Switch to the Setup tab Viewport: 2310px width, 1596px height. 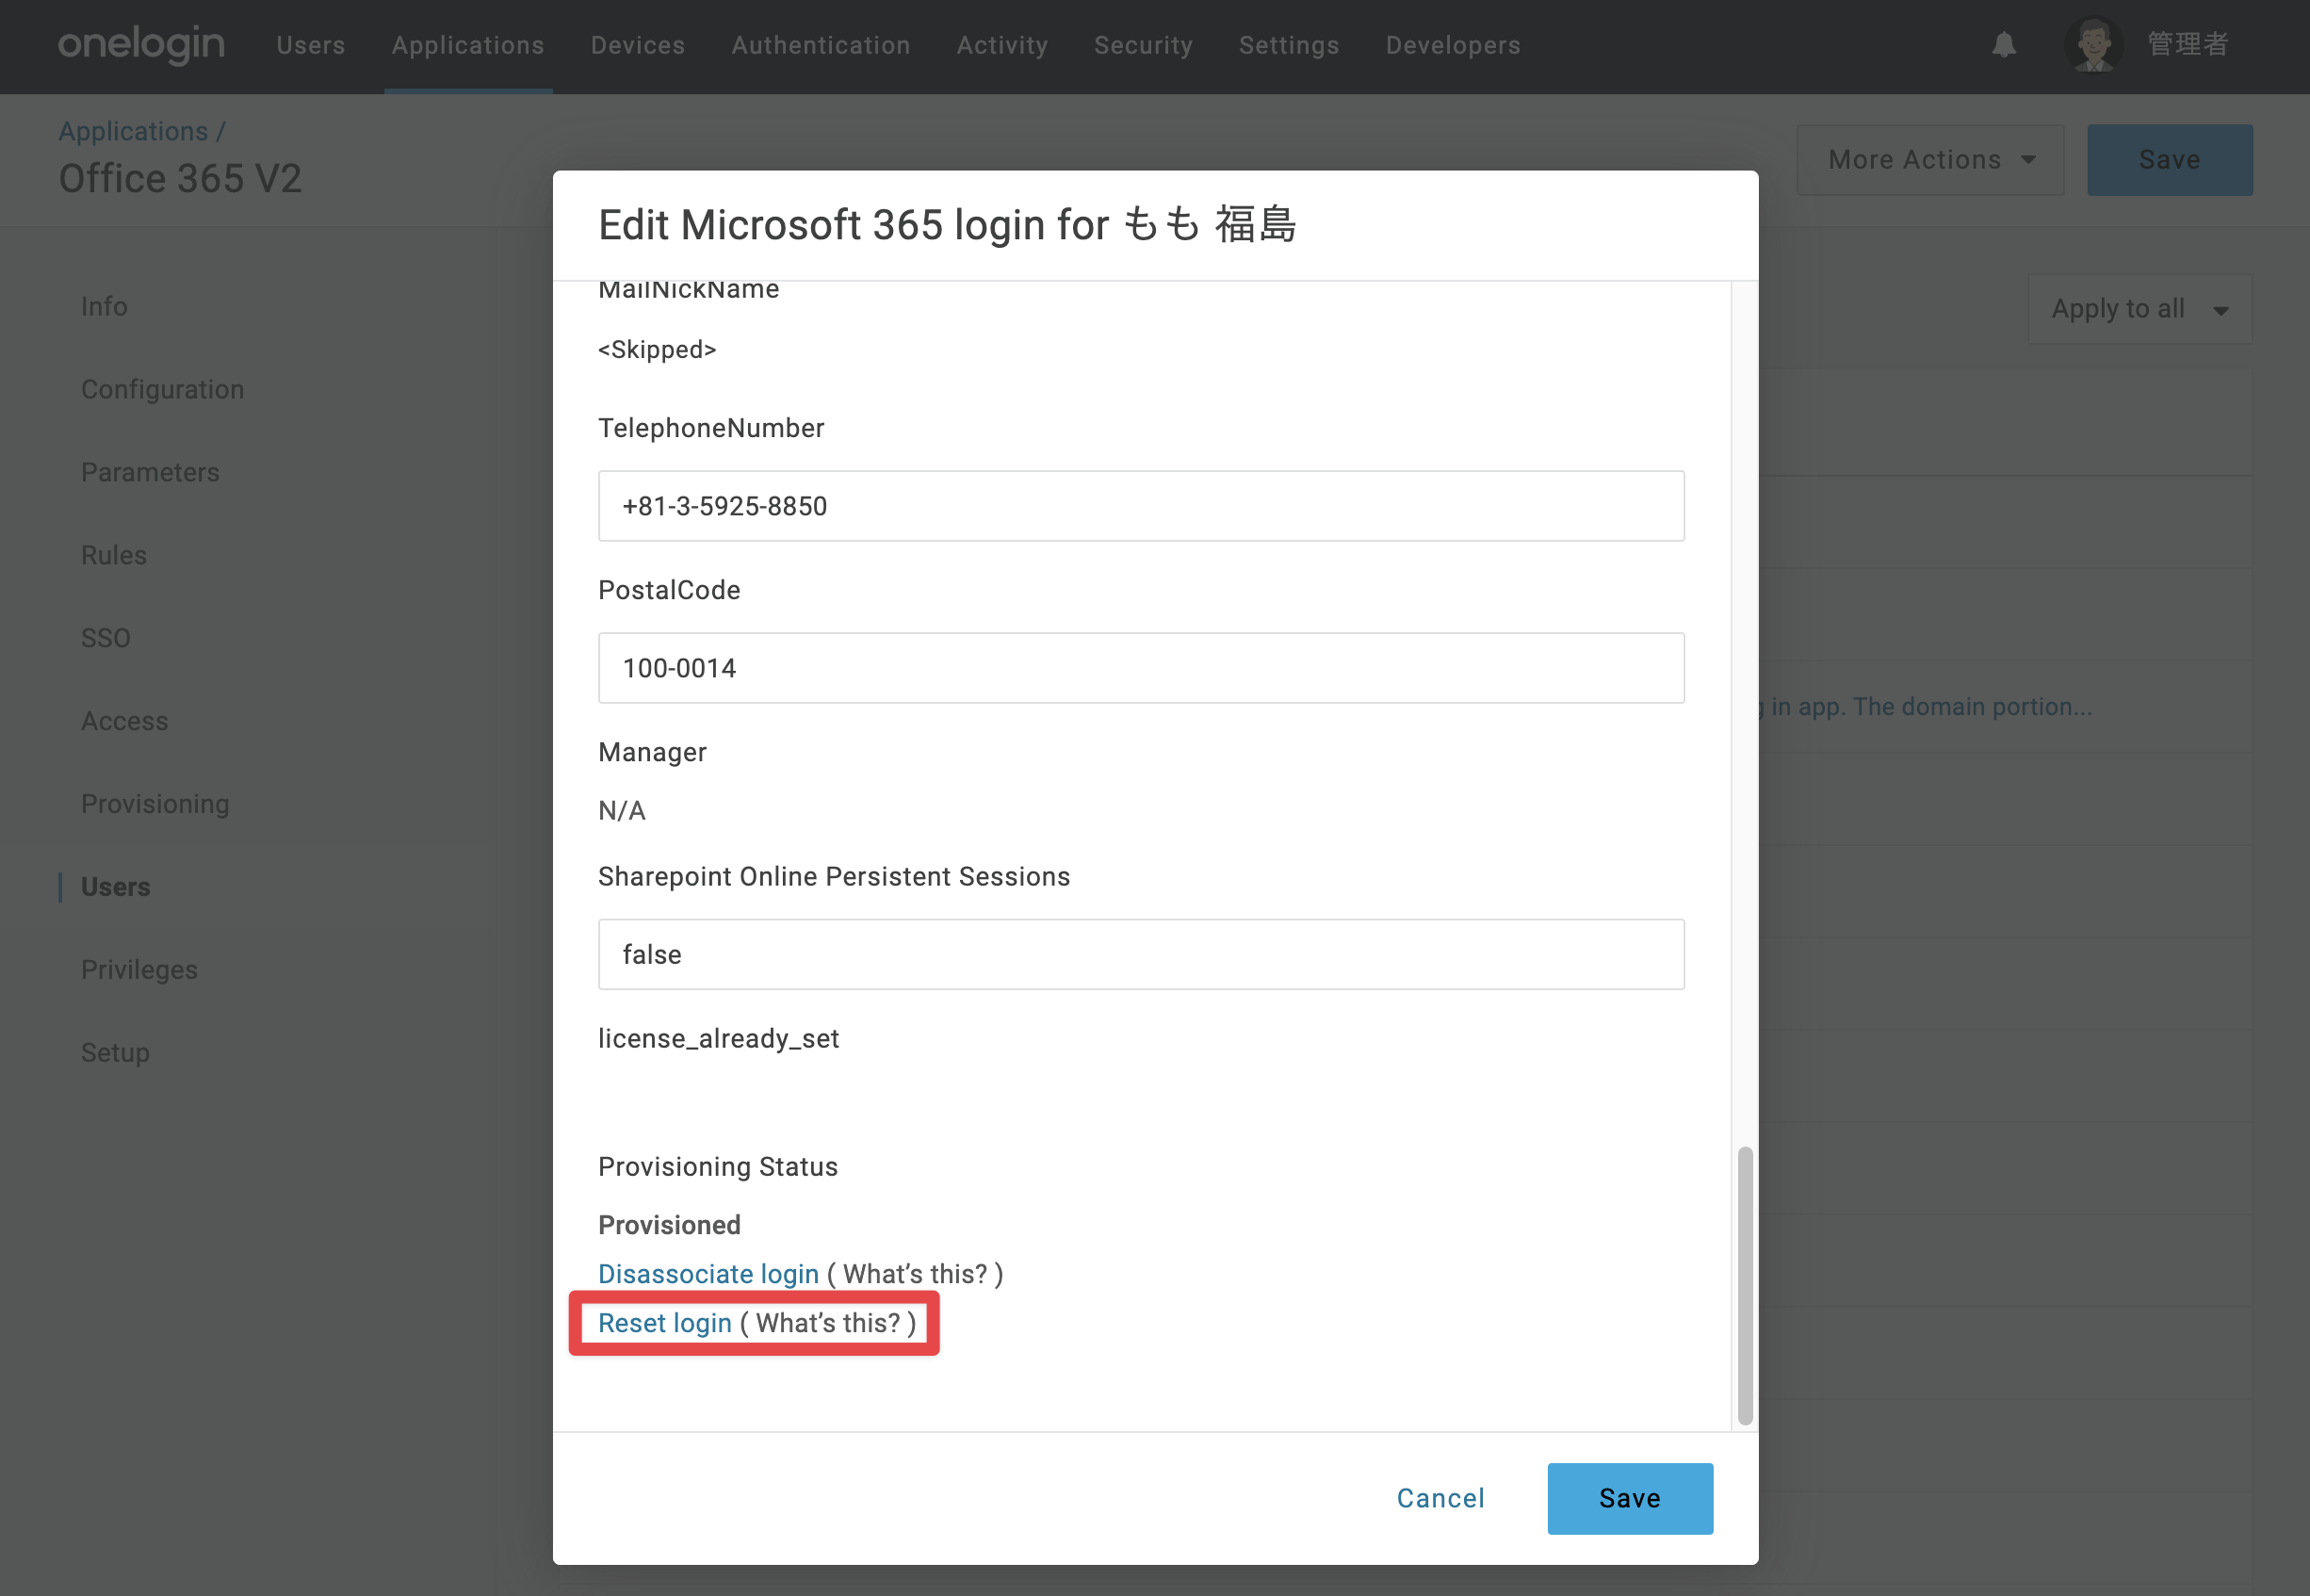pyautogui.click(x=115, y=1053)
